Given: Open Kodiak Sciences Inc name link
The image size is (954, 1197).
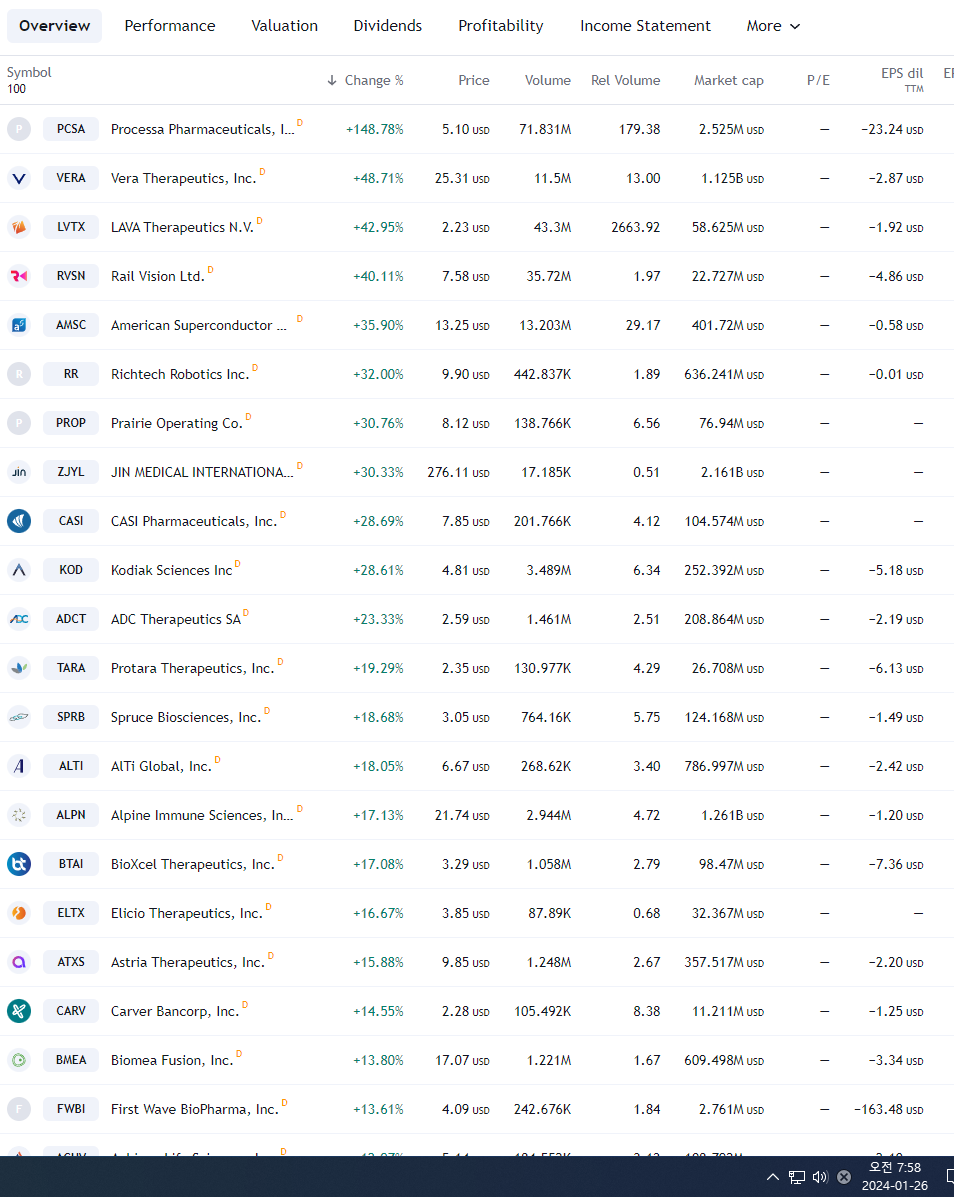Looking at the screenshot, I should tap(172, 570).
